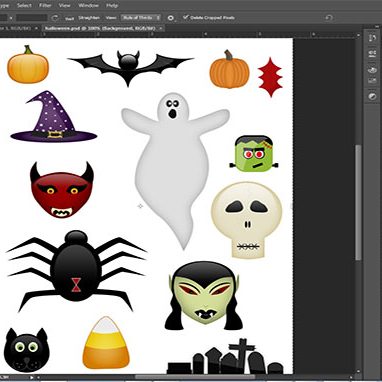Open the Filter menu
This screenshot has height=382, width=382.
click(x=45, y=5)
